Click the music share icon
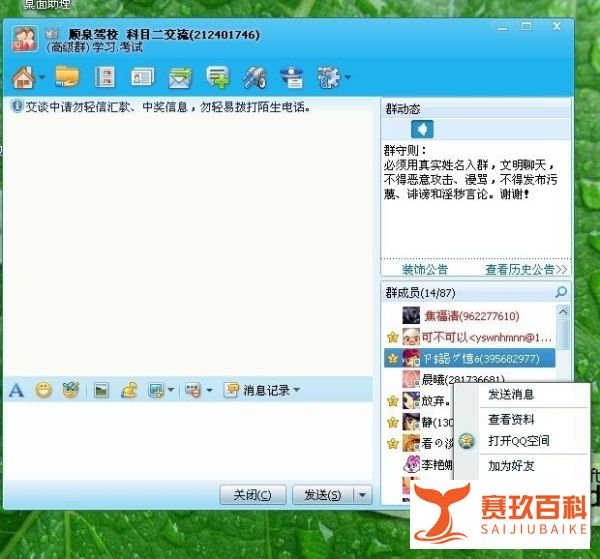 pos(129,390)
